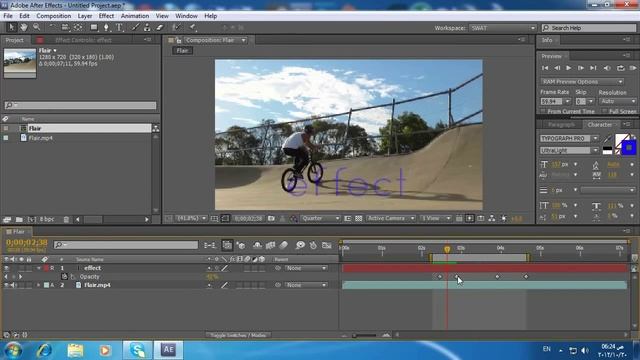Click the Auto-keyframe stopwatch icon in timeline
The width and height of the screenshot is (640, 360).
click(x=313, y=245)
